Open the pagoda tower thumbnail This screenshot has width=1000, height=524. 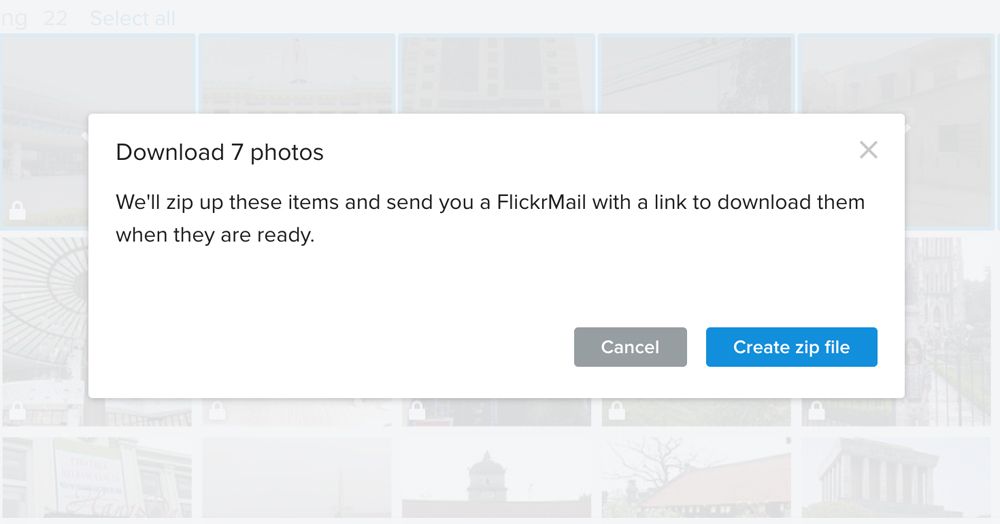point(497,478)
